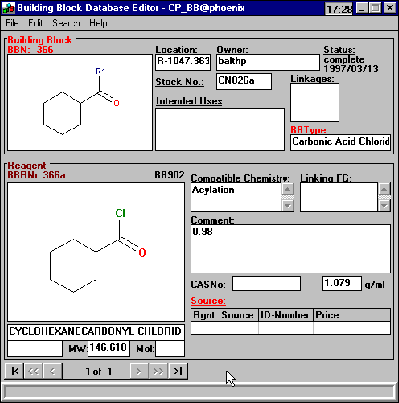Click the Location field with R-1047.363
The image size is (399, 403).
tap(183, 62)
